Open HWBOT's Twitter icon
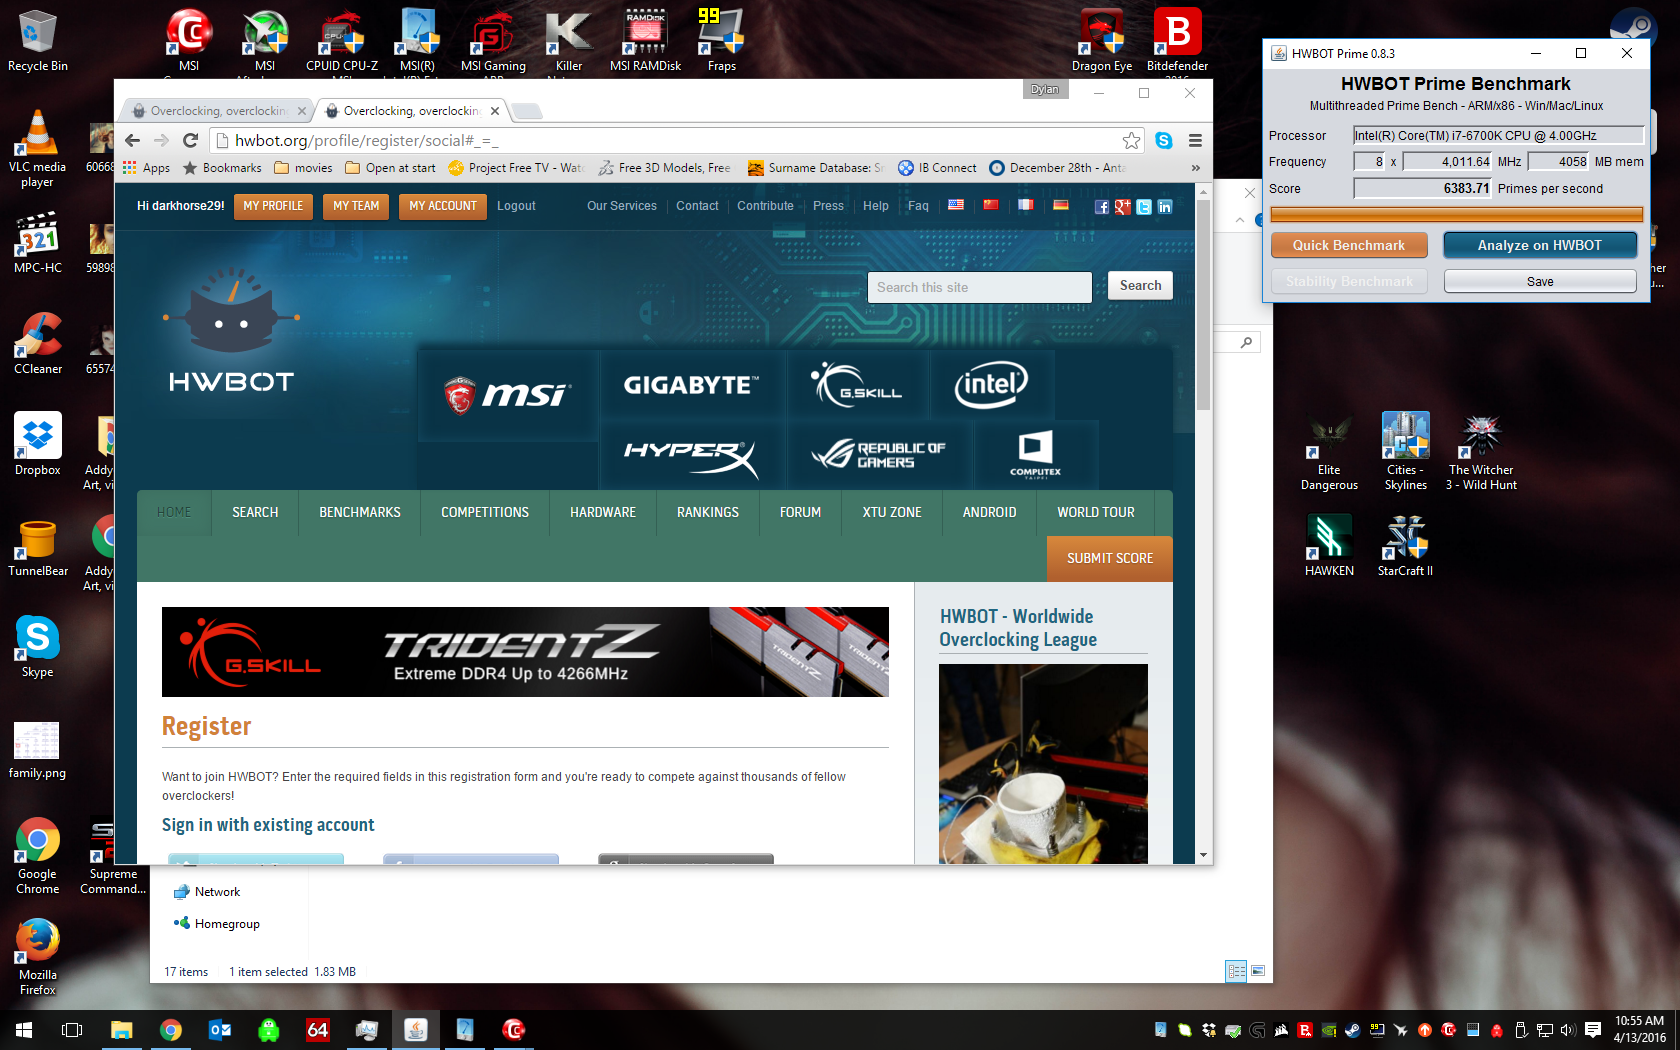Viewport: 1680px width, 1050px height. pyautogui.click(x=1144, y=207)
